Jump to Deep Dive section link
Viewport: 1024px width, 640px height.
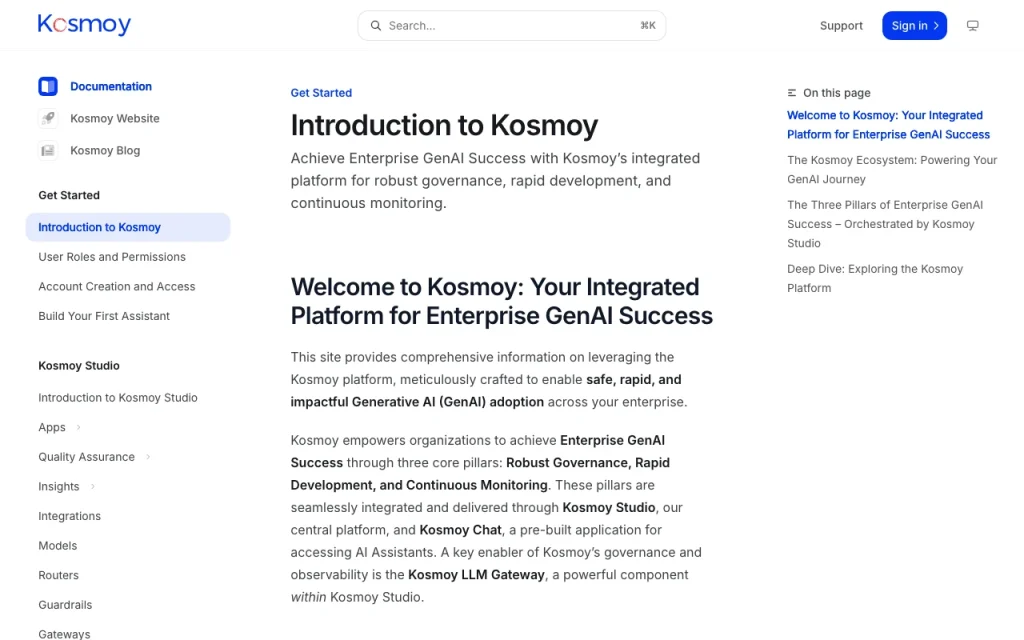point(874,278)
